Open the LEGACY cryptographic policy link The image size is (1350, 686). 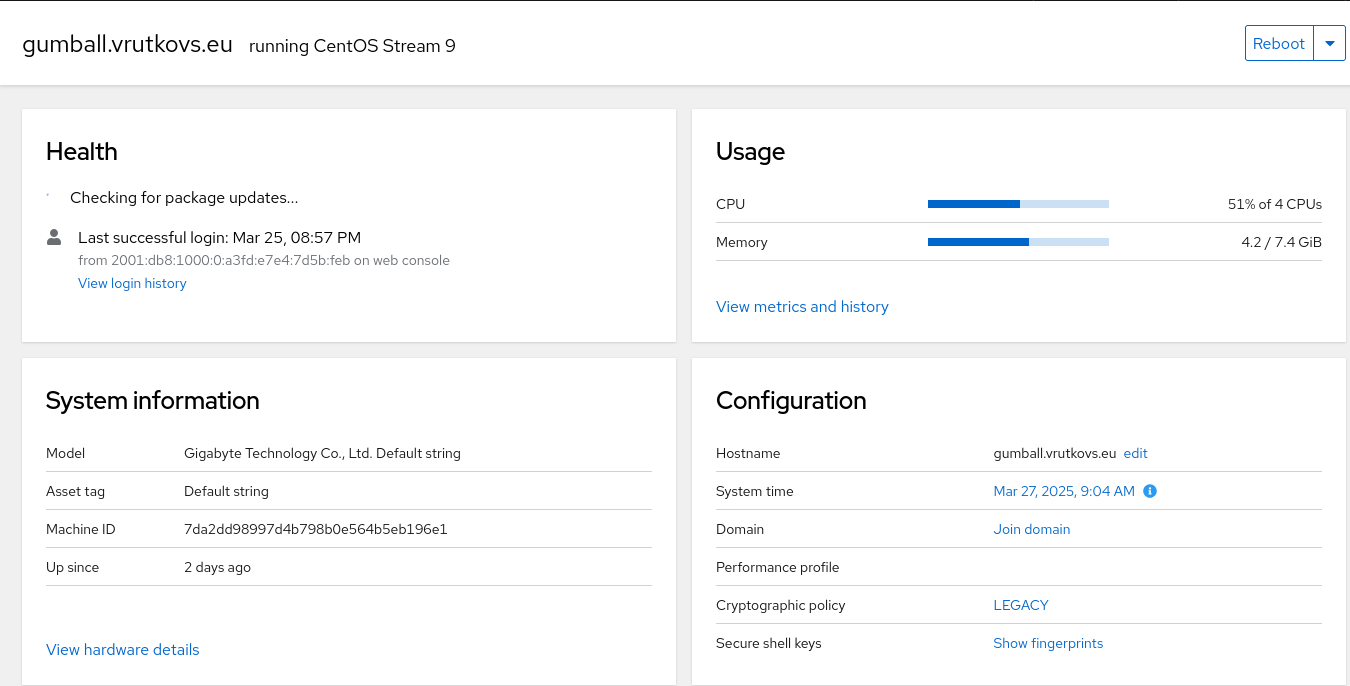(1020, 605)
